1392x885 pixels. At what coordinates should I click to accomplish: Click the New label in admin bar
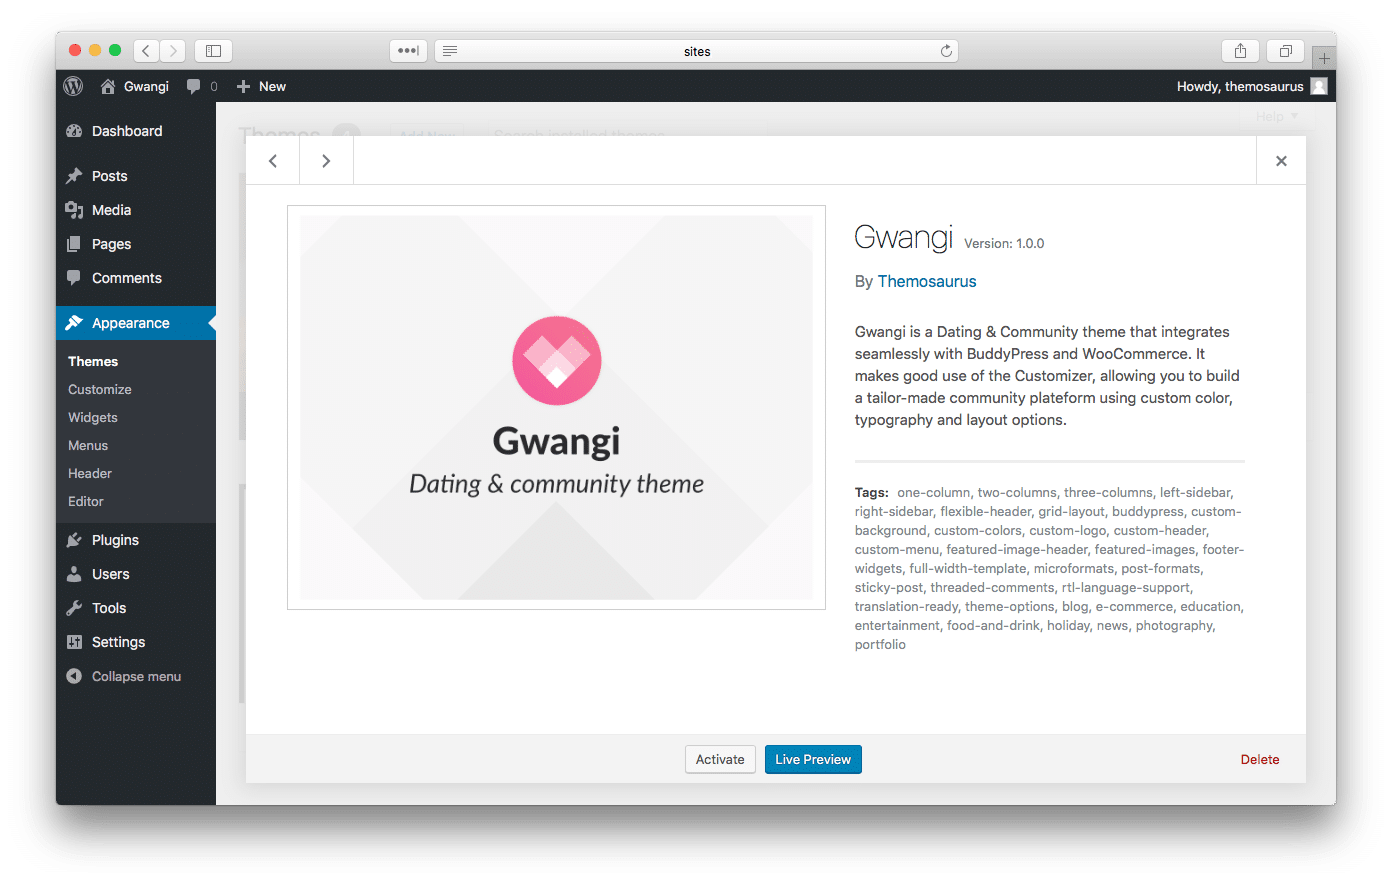272,86
